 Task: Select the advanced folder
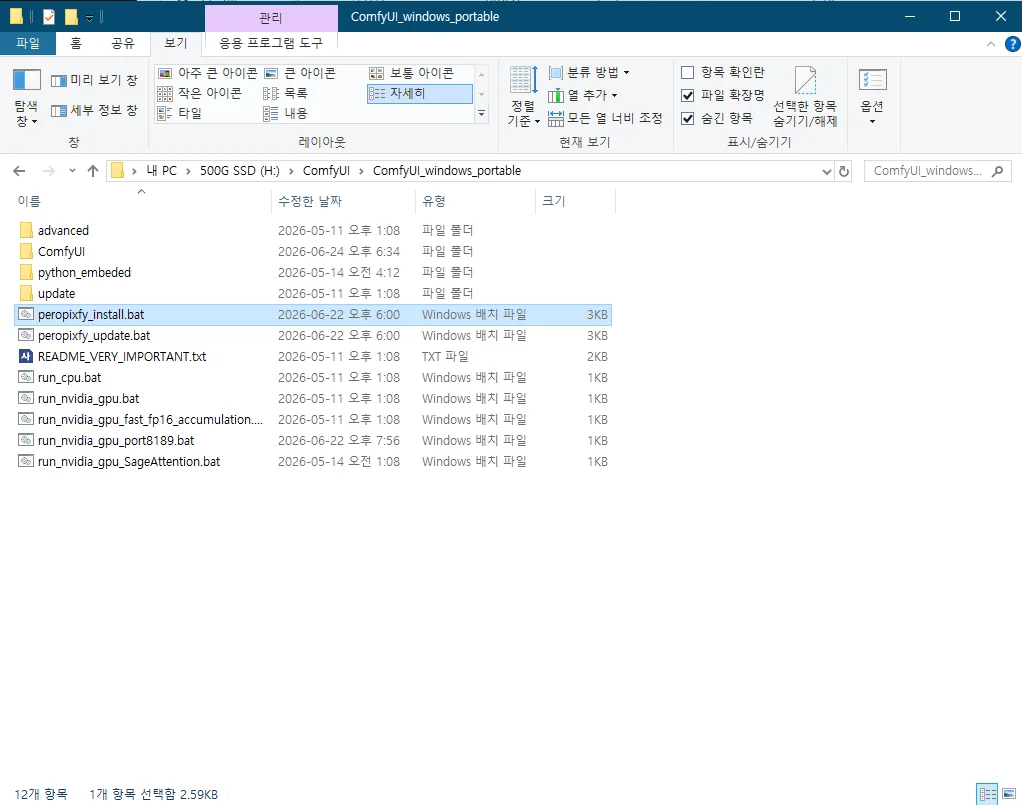point(312,231)
